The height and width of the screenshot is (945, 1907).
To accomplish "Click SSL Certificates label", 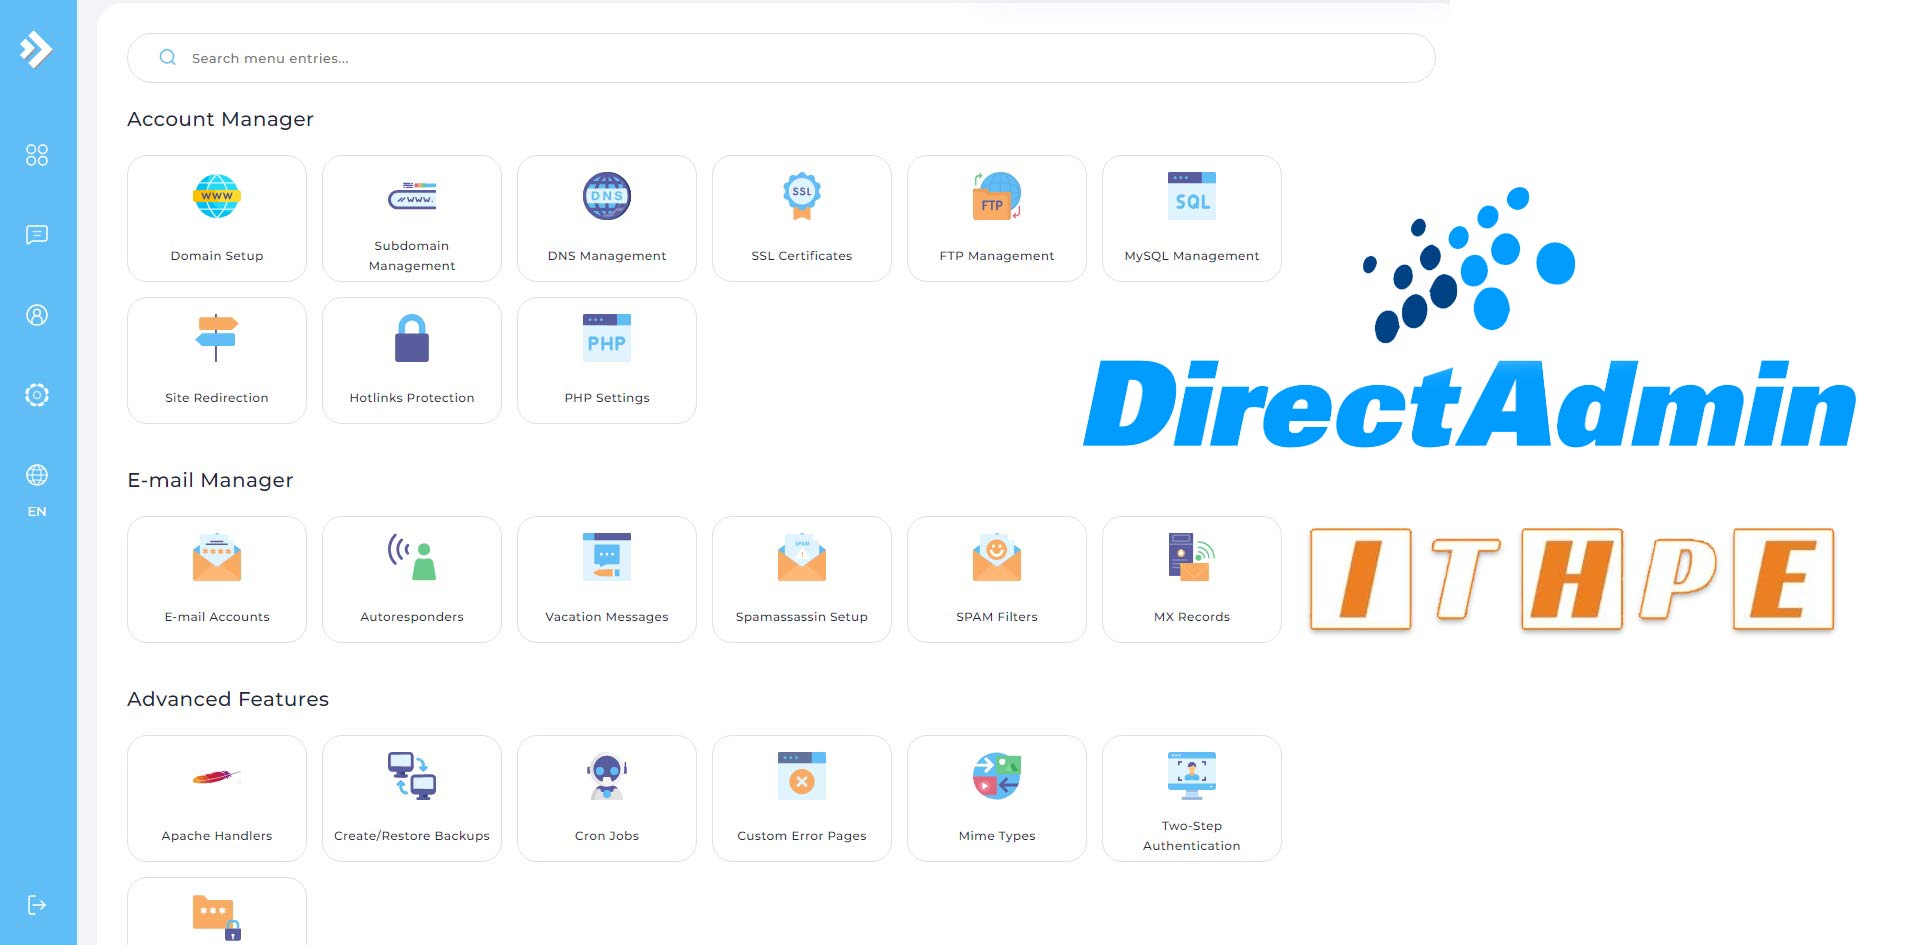I will pos(802,256).
